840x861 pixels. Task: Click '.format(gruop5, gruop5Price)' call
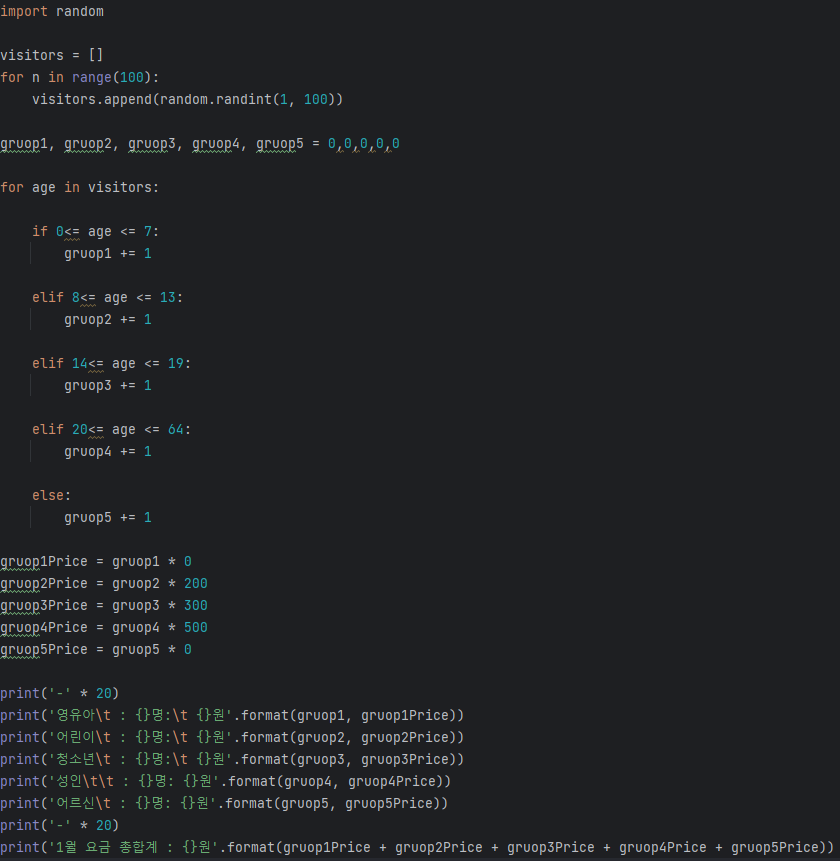click(x=332, y=803)
